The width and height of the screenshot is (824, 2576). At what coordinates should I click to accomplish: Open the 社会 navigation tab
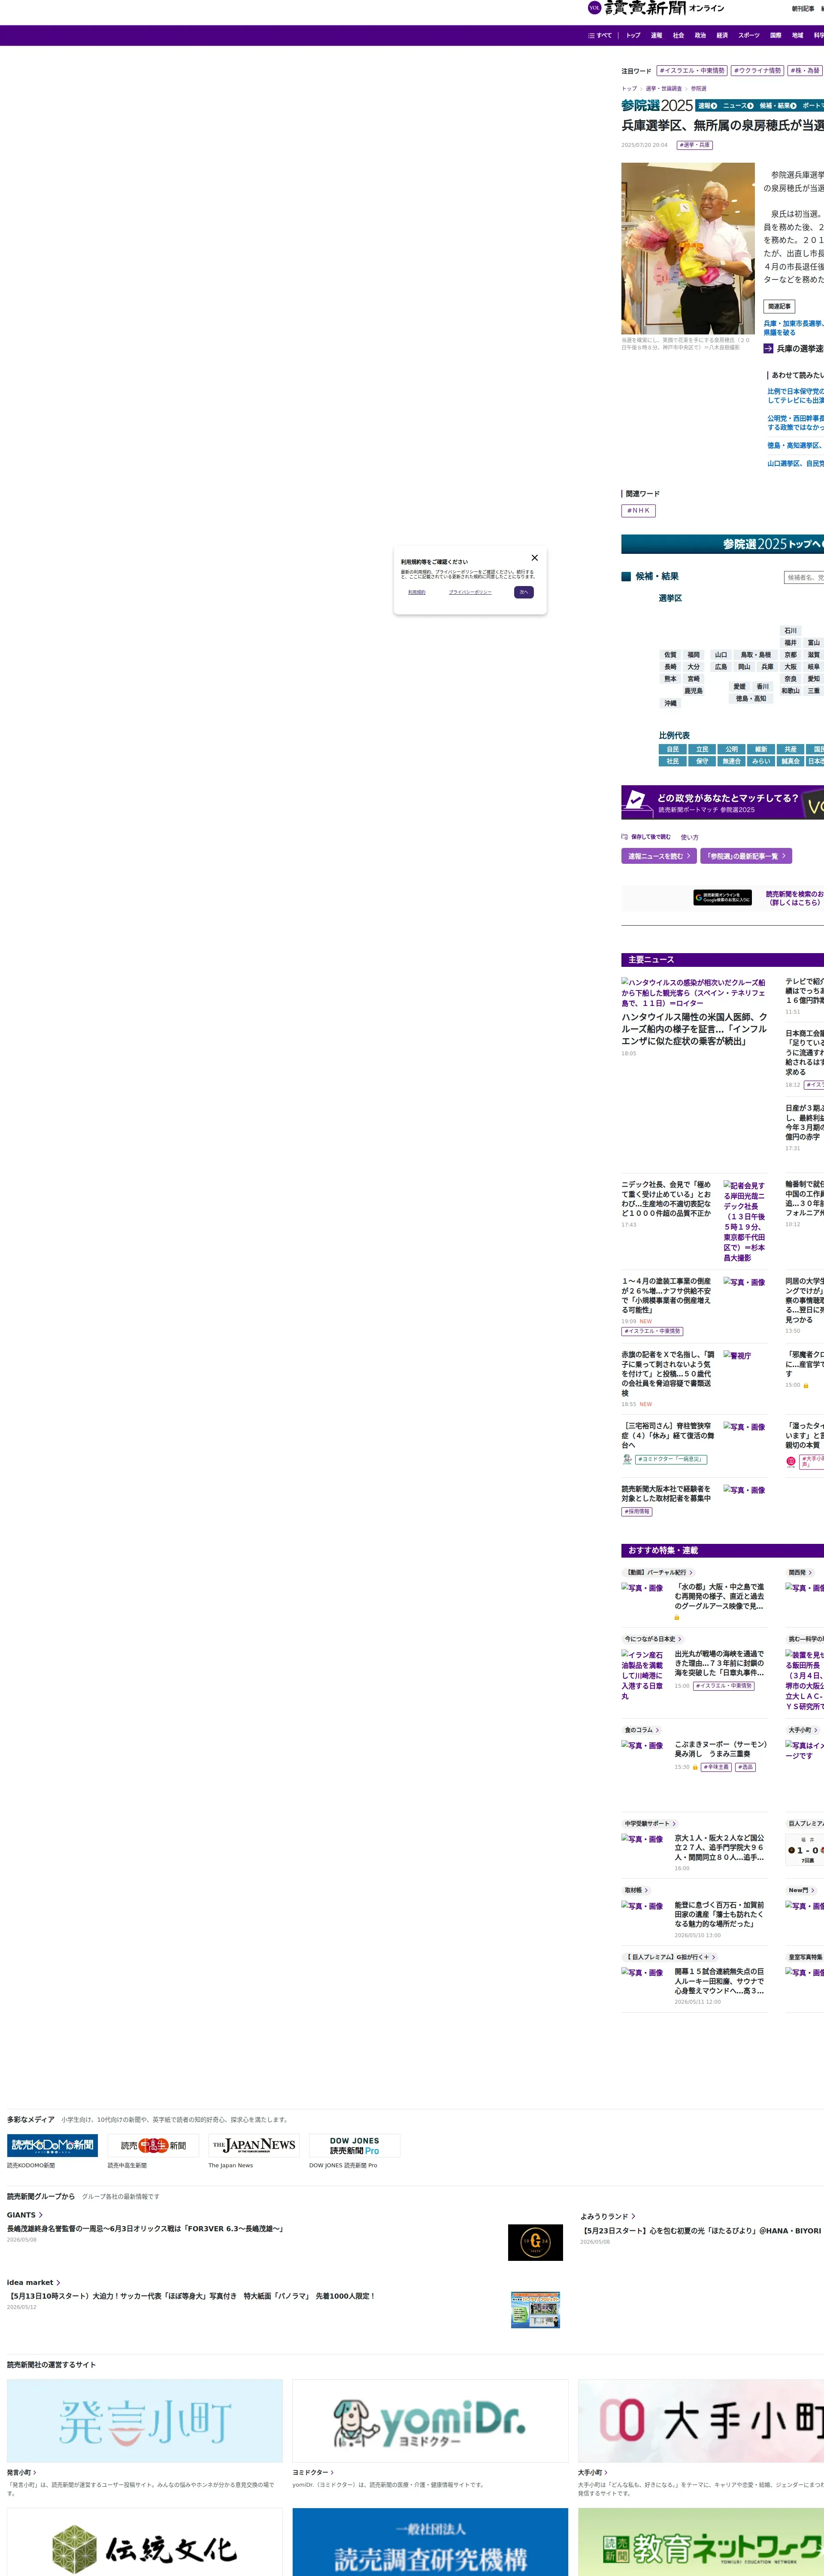(x=678, y=35)
